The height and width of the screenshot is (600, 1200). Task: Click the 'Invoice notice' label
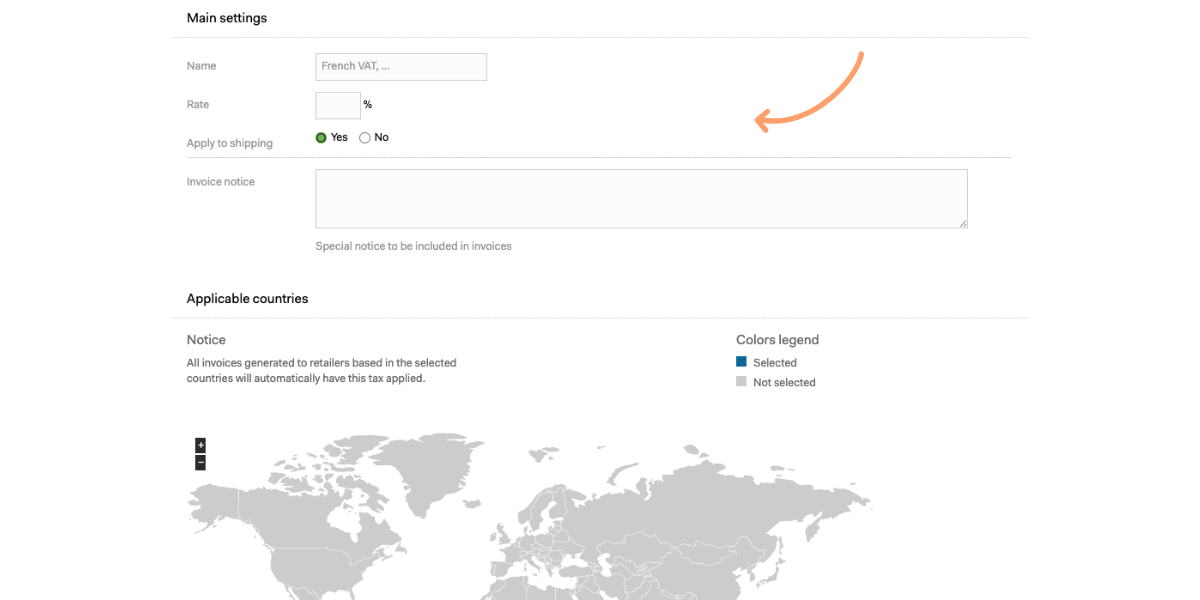click(x=221, y=182)
